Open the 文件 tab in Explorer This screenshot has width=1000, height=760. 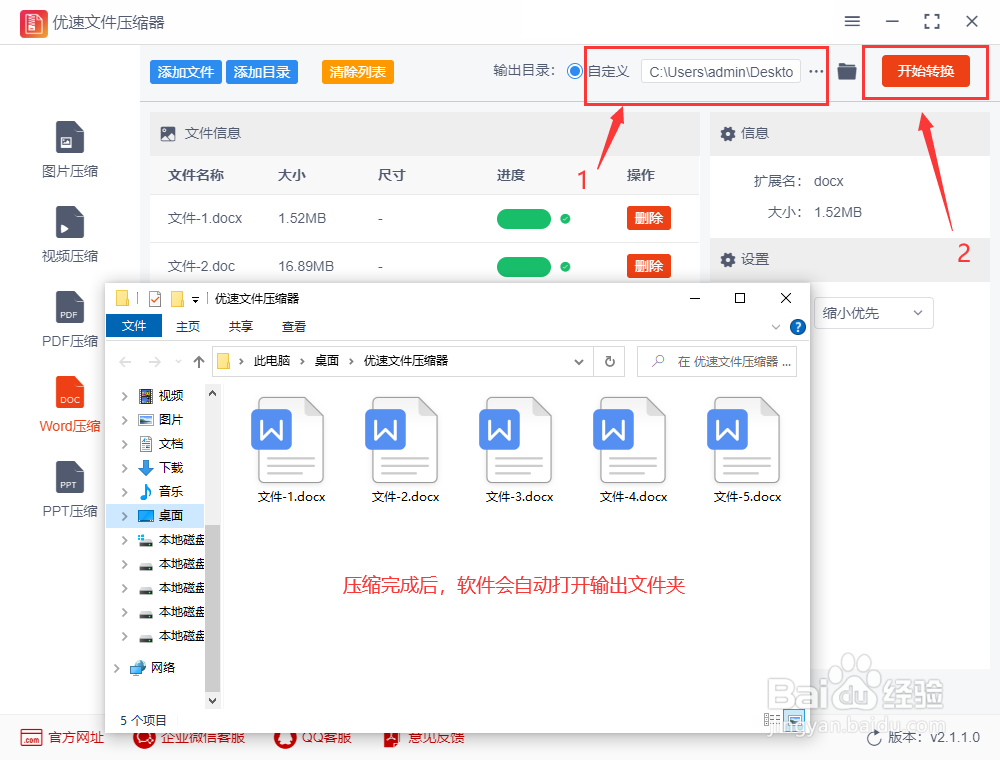point(134,326)
